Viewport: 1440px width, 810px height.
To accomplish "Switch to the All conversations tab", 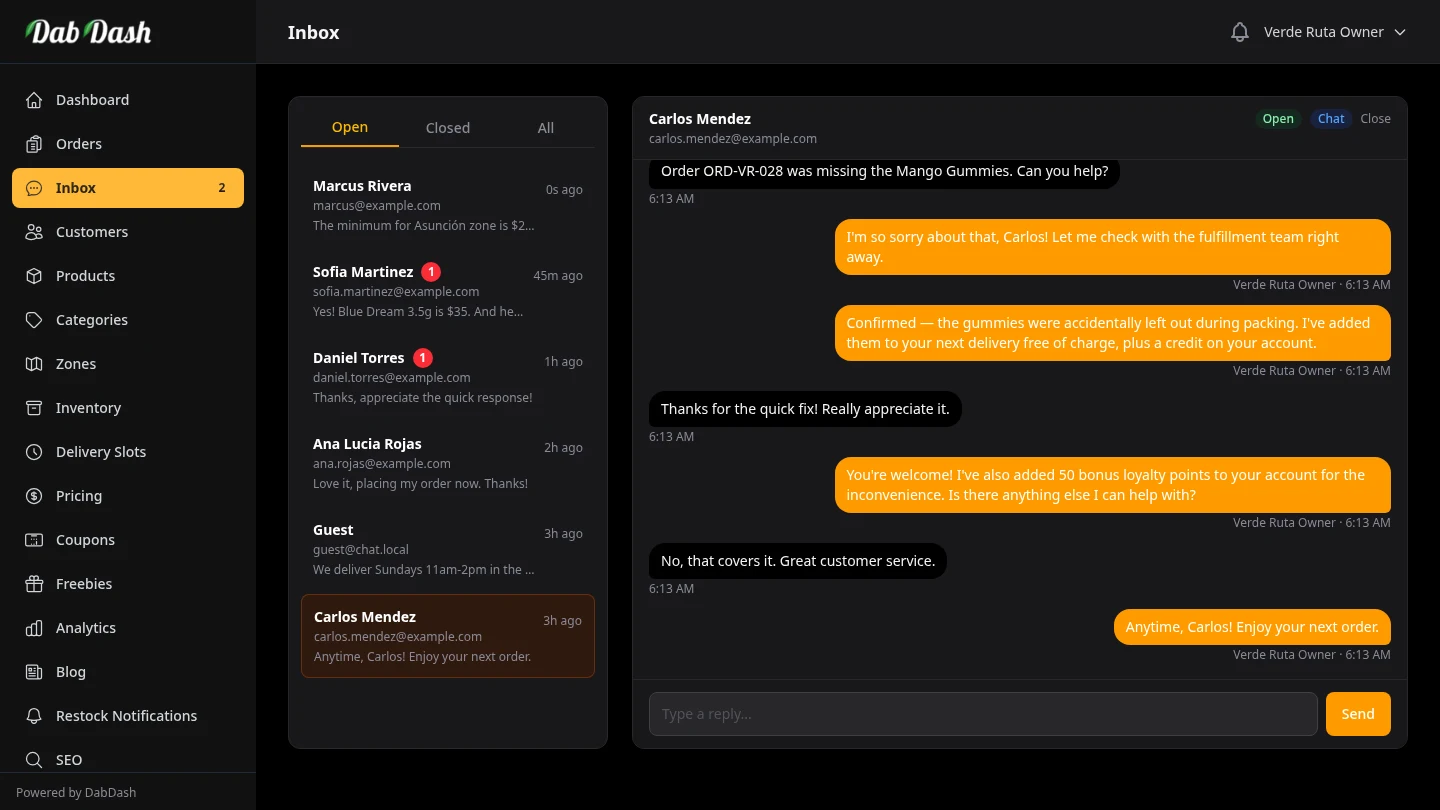I will (x=545, y=127).
